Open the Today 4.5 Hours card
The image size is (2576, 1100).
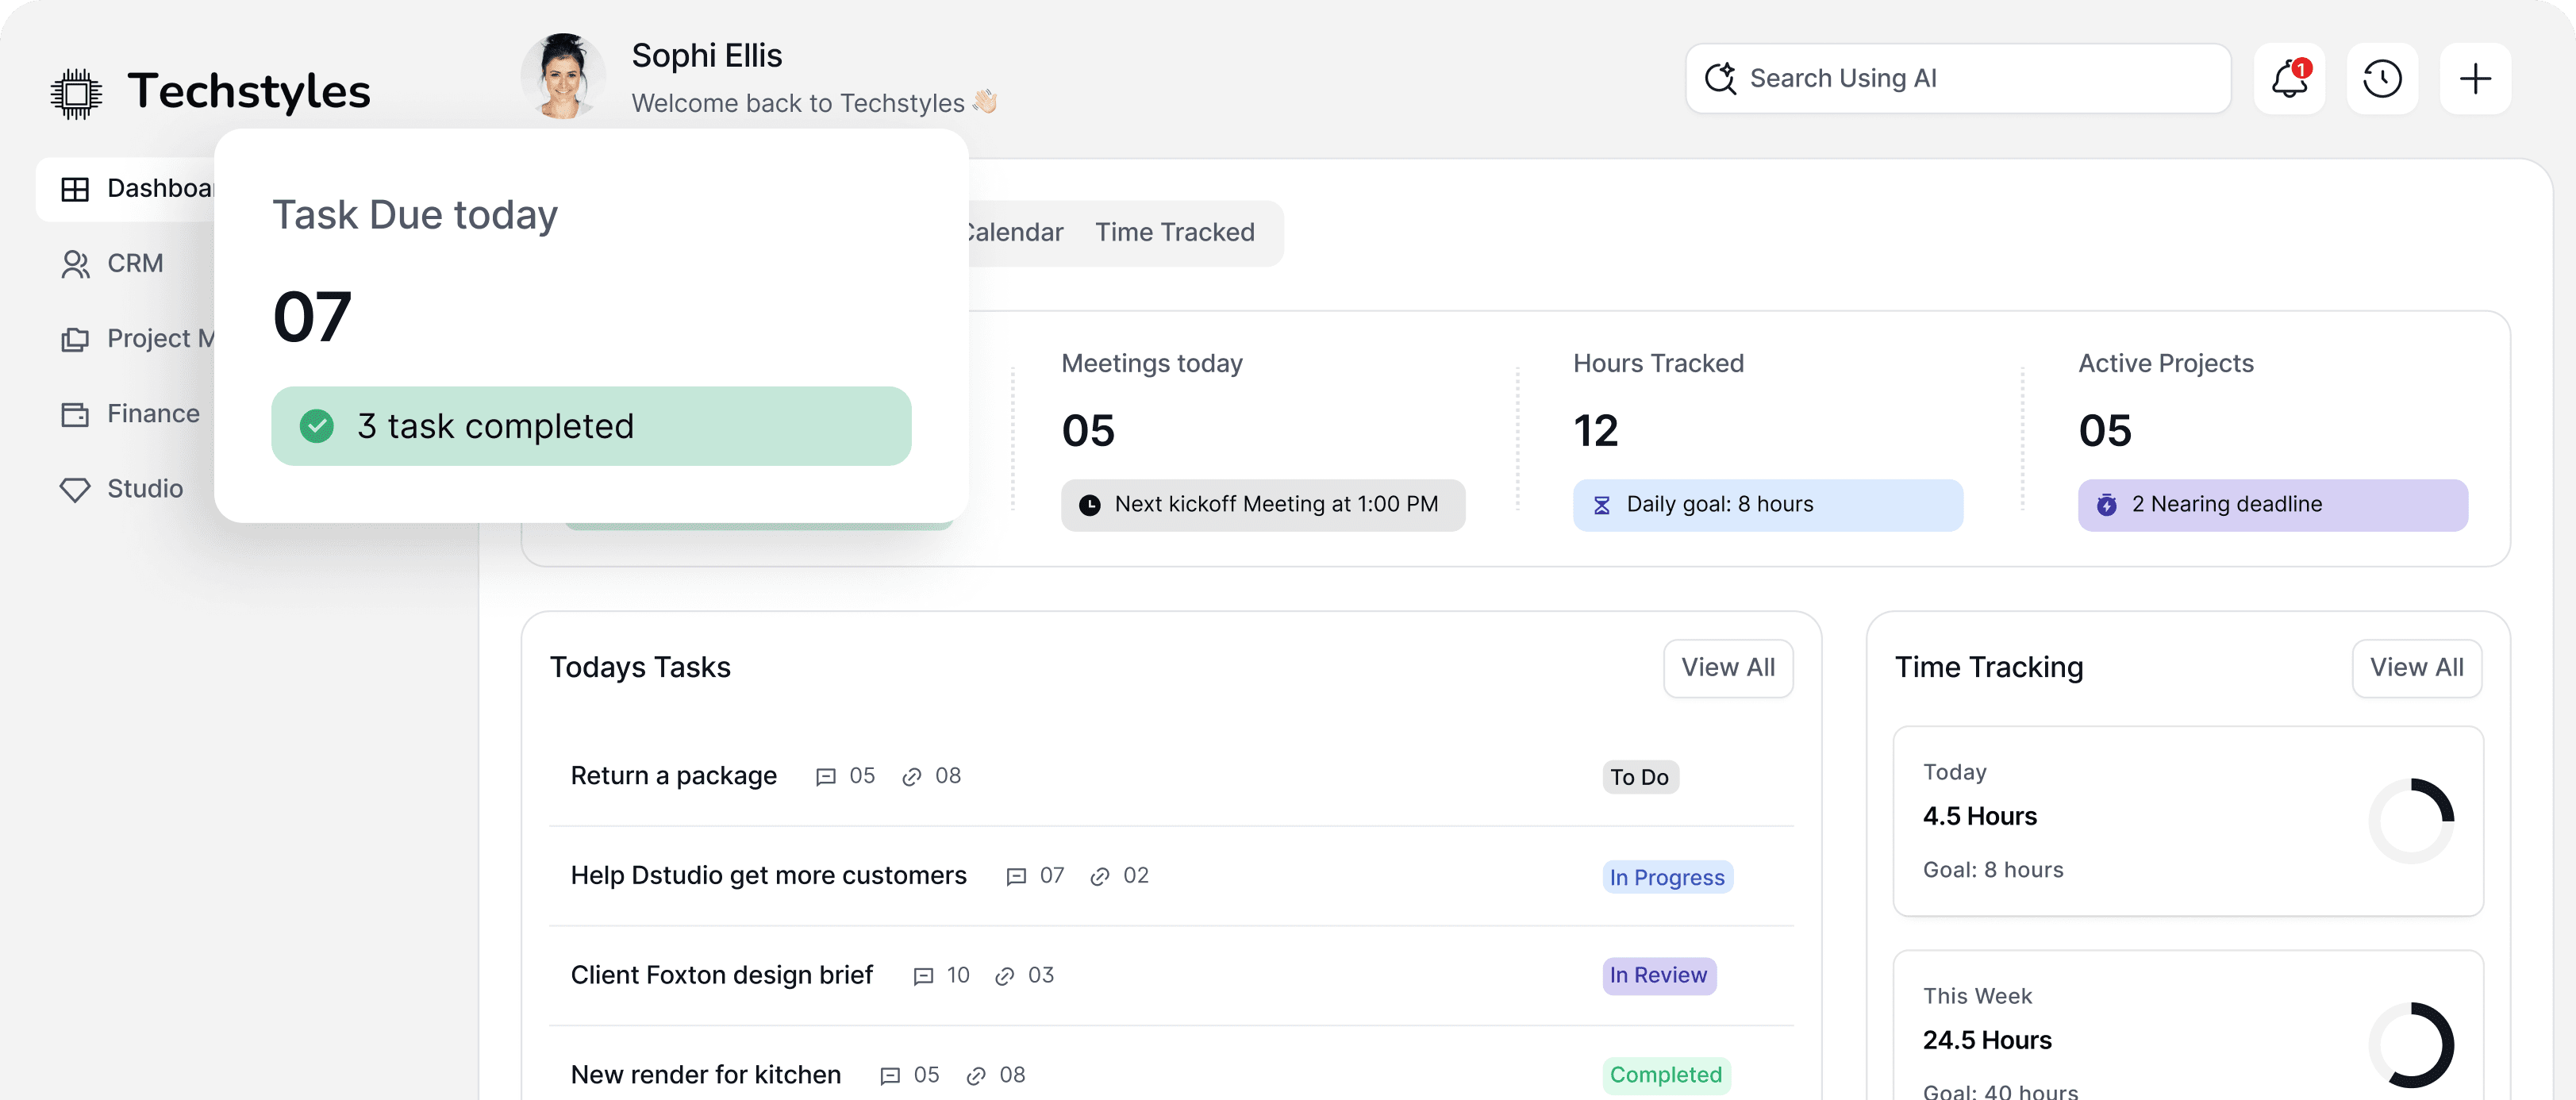pyautogui.click(x=2188, y=821)
